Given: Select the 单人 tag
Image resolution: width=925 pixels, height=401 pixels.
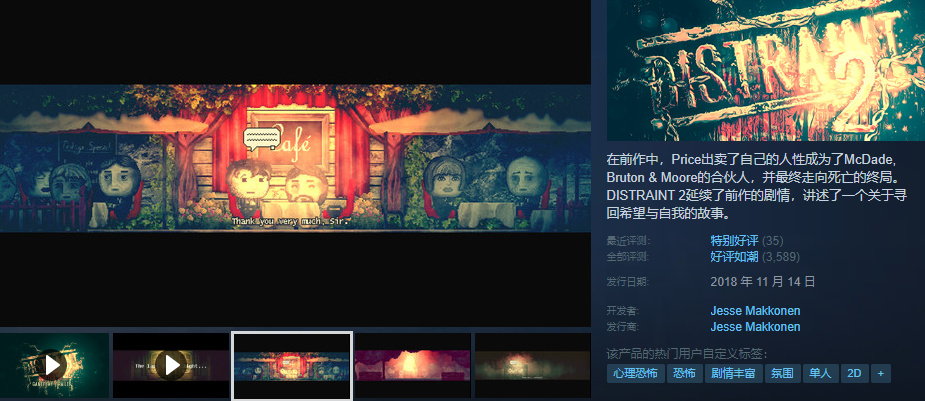Looking at the screenshot, I should click(x=820, y=373).
